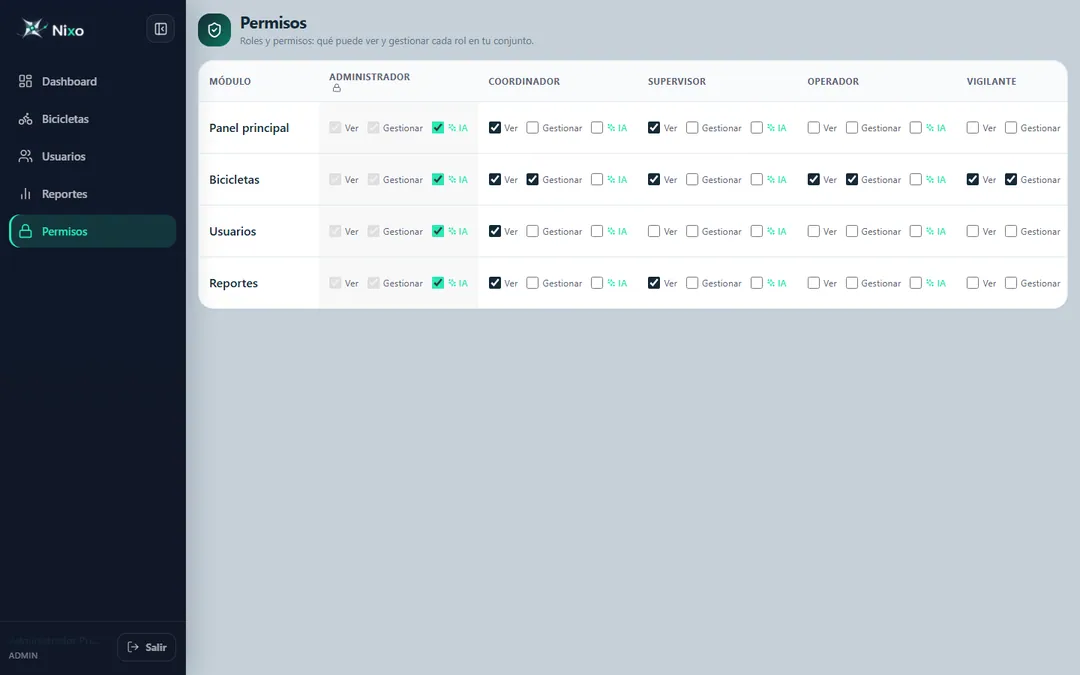Image resolution: width=1080 pixels, height=675 pixels.
Task: Open Bicicletas in the sidebar
Action: (92, 119)
